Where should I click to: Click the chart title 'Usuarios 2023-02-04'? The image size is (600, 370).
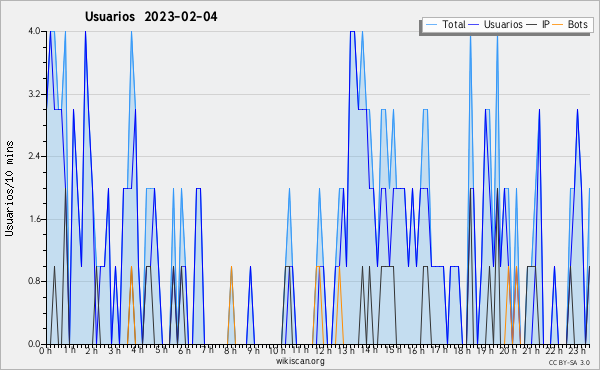(151, 17)
